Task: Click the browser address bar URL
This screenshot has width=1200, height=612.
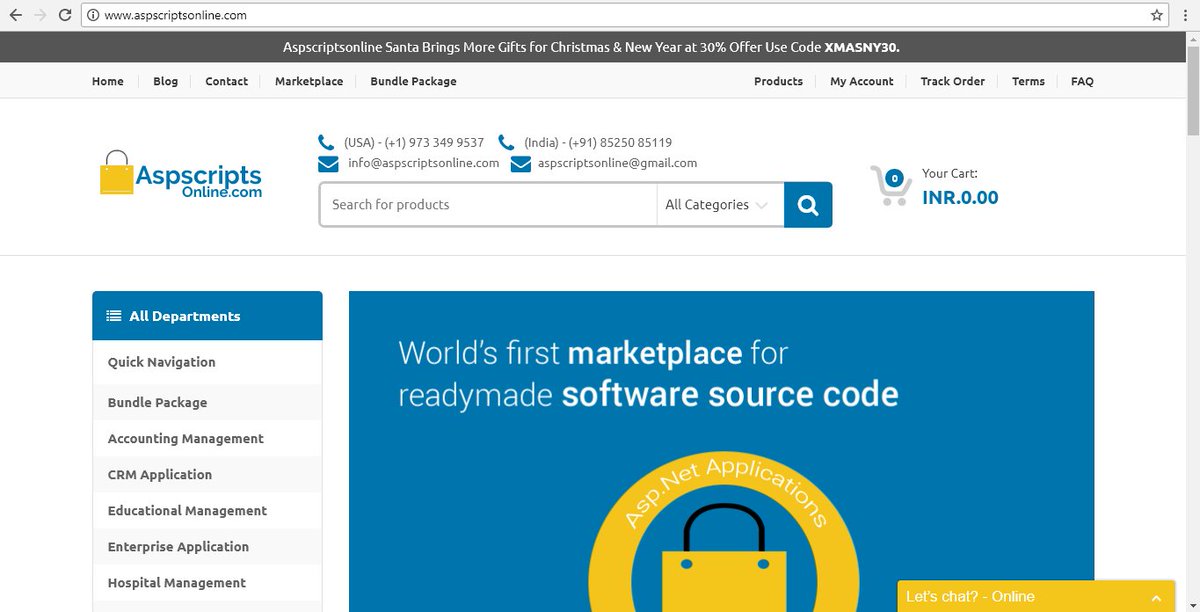Action: point(175,15)
